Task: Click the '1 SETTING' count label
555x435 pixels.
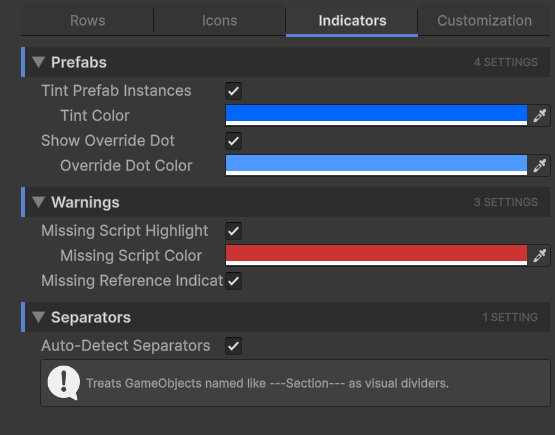Action: click(510, 317)
